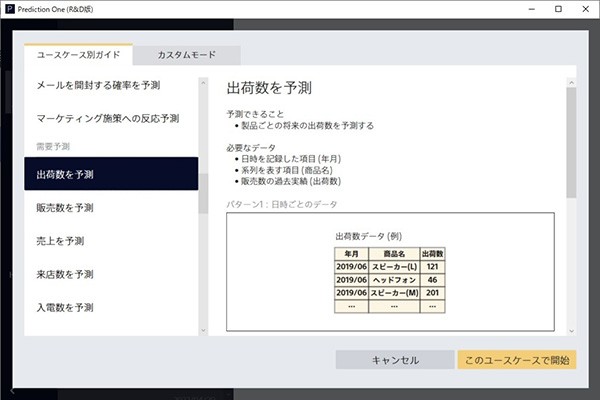This screenshot has width=600, height=400.
Task: Start with このユースケースで開始 button
Action: point(517,360)
